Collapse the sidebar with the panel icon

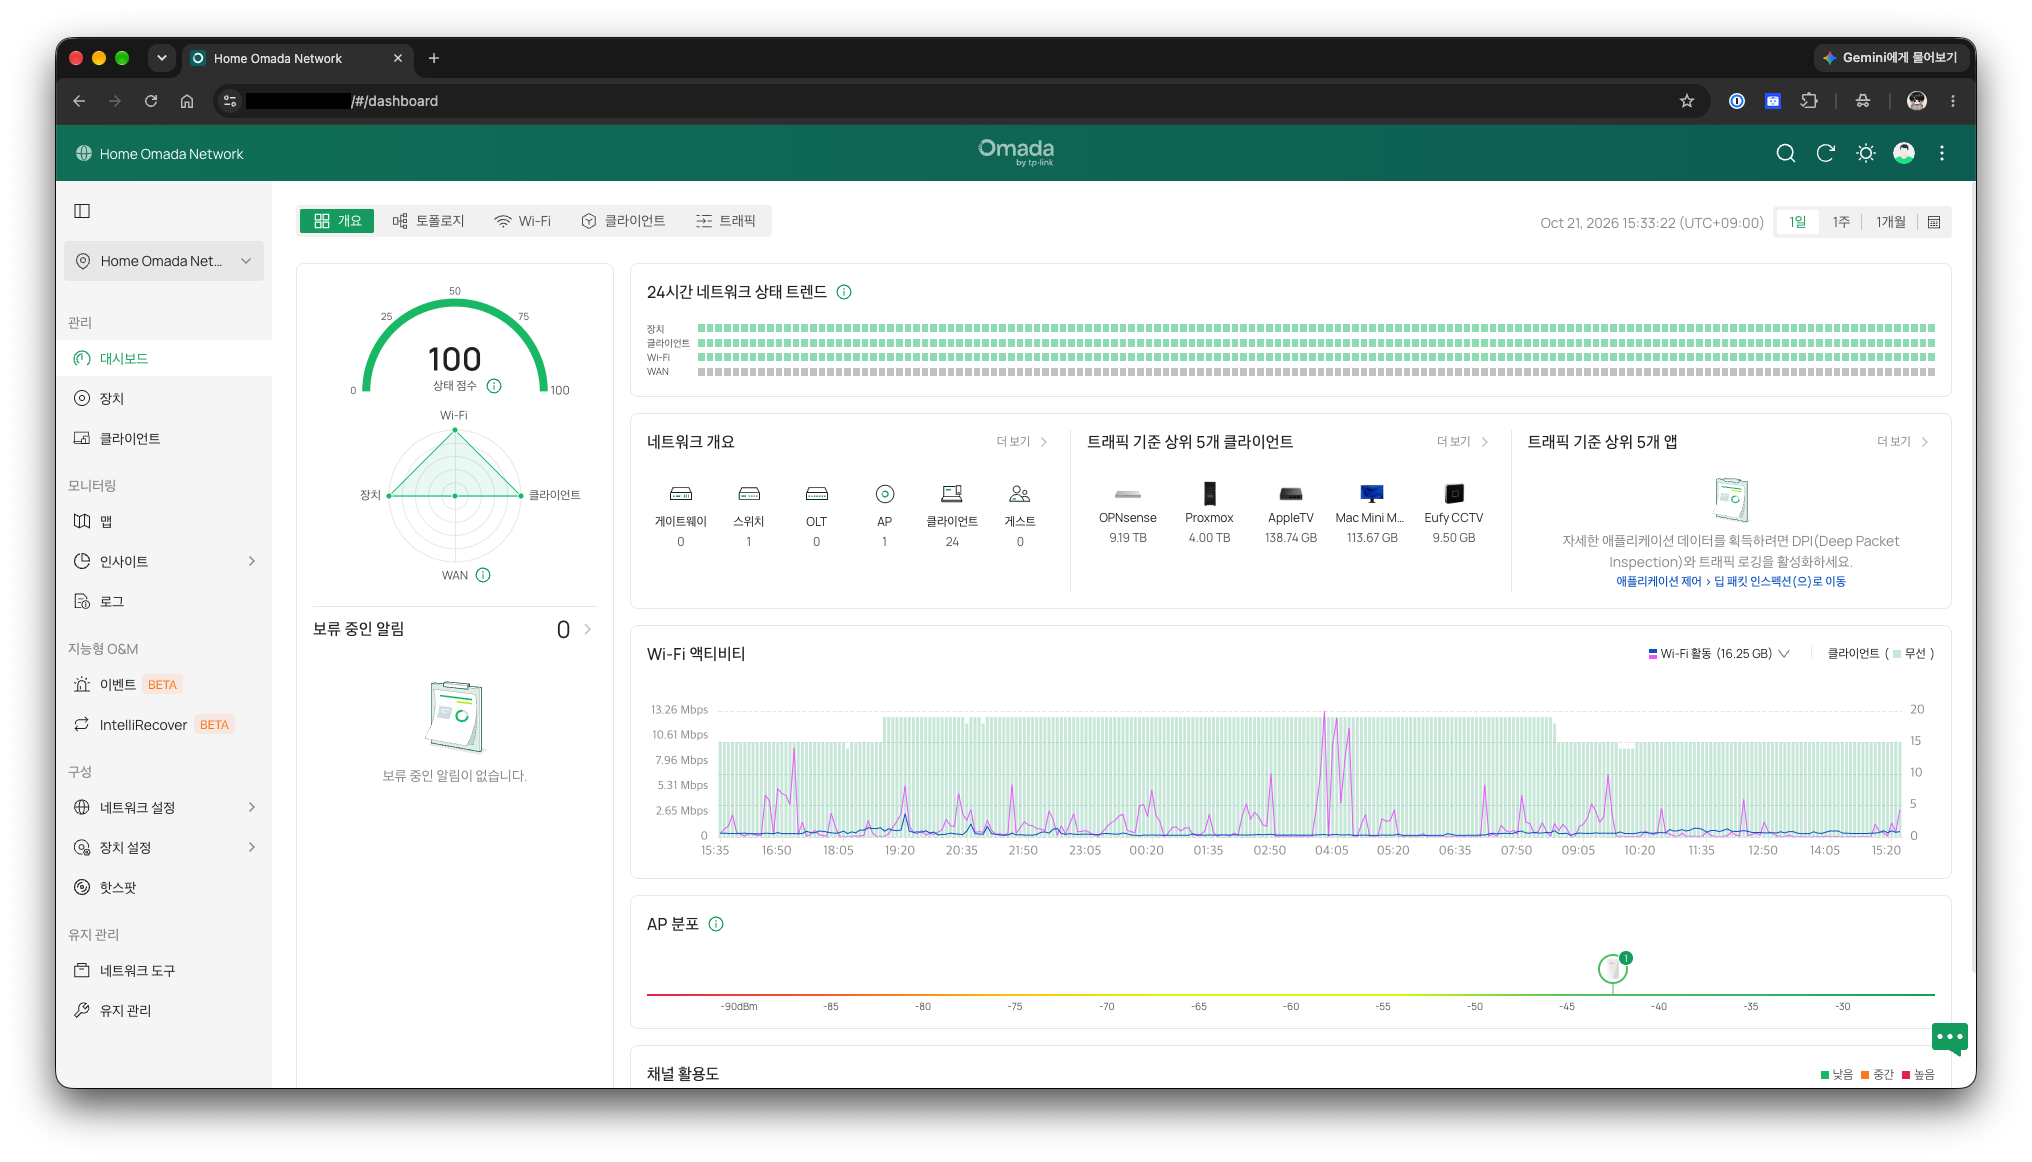[x=82, y=211]
